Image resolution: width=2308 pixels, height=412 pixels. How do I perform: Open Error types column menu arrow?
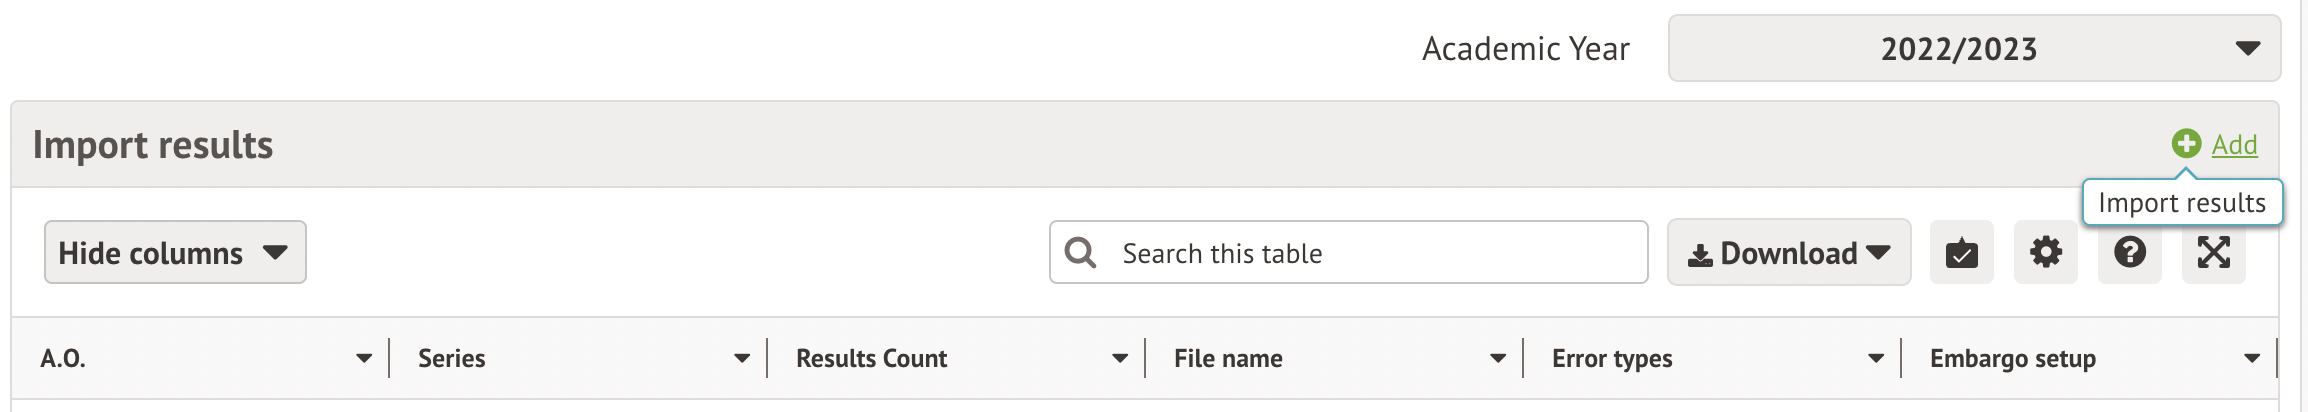pos(1876,358)
